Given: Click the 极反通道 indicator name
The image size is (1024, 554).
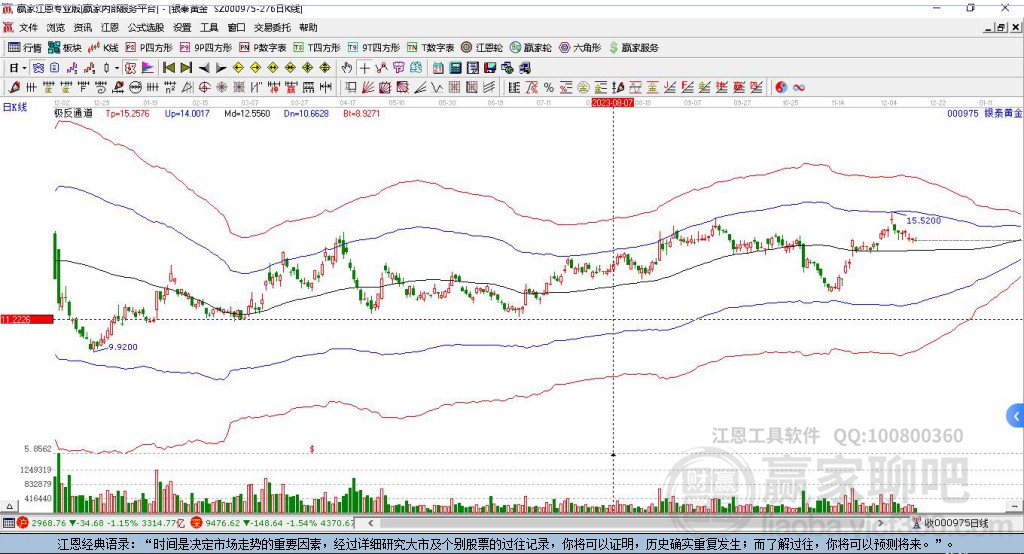Looking at the screenshot, I should pyautogui.click(x=74, y=113).
